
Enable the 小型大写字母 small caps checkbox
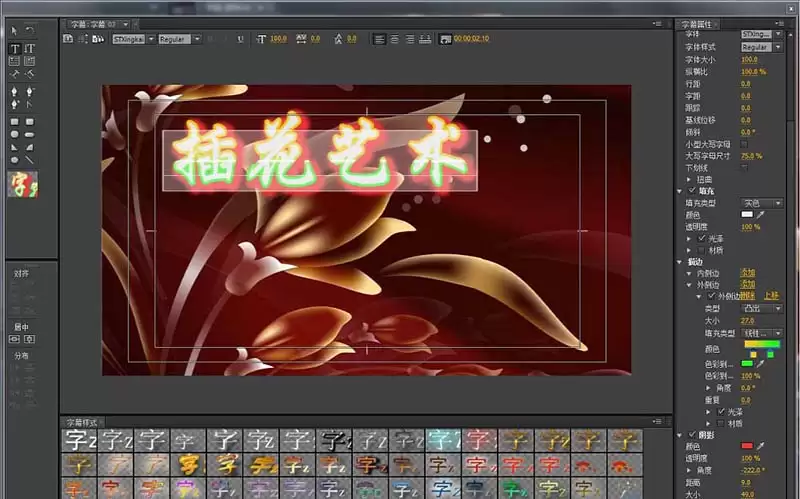744,144
